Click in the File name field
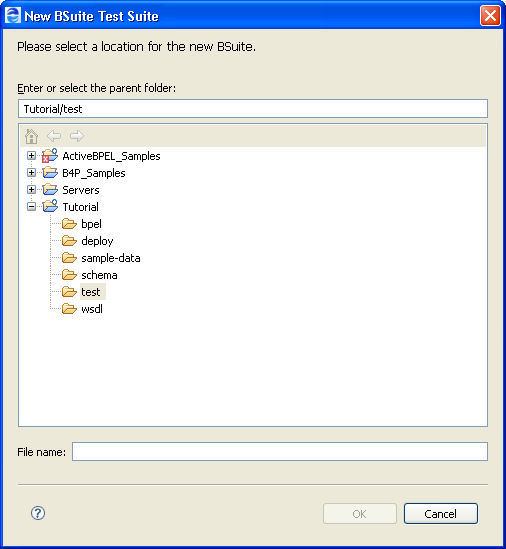Image resolution: width=506 pixels, height=549 pixels. [280, 452]
